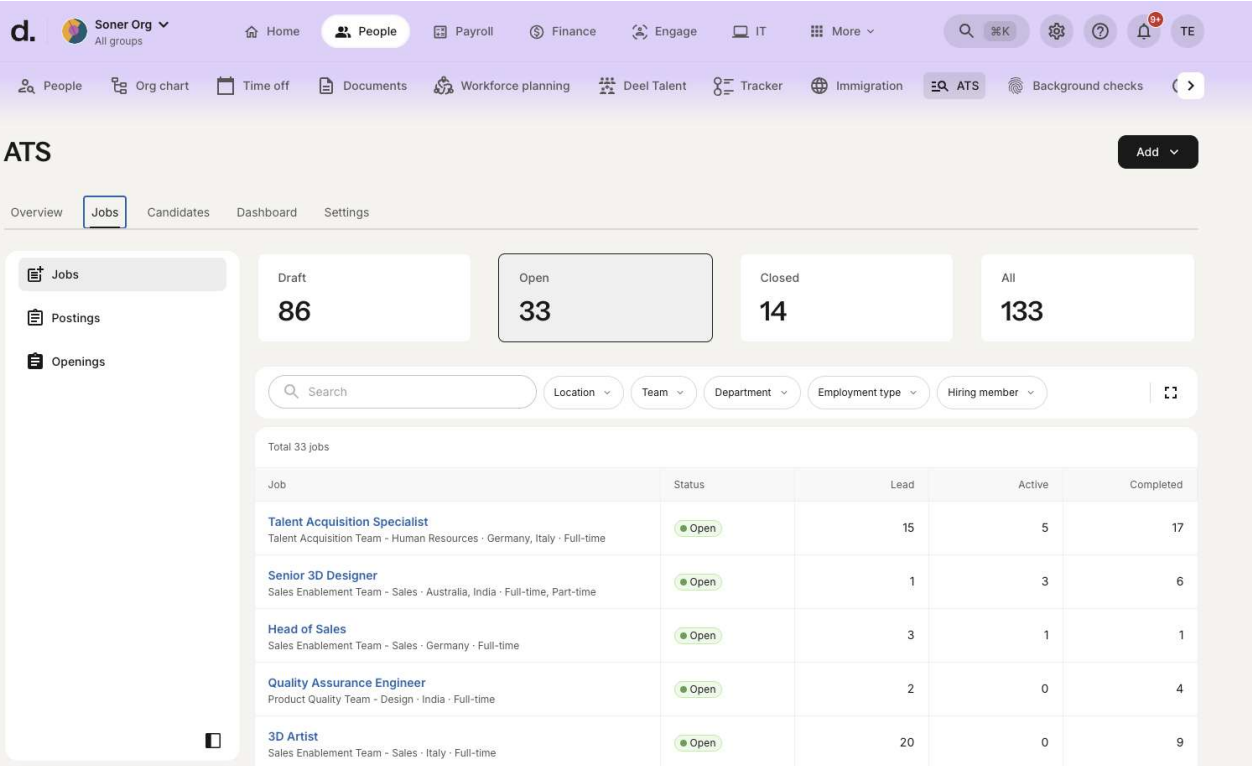The height and width of the screenshot is (766, 1252).
Task: Open Documents sub-navigation item
Action: (363, 86)
